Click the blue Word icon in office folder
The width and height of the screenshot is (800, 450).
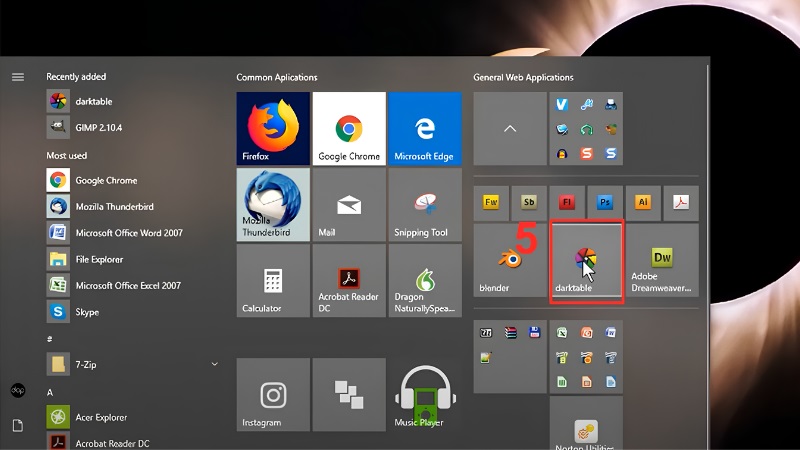[611, 333]
